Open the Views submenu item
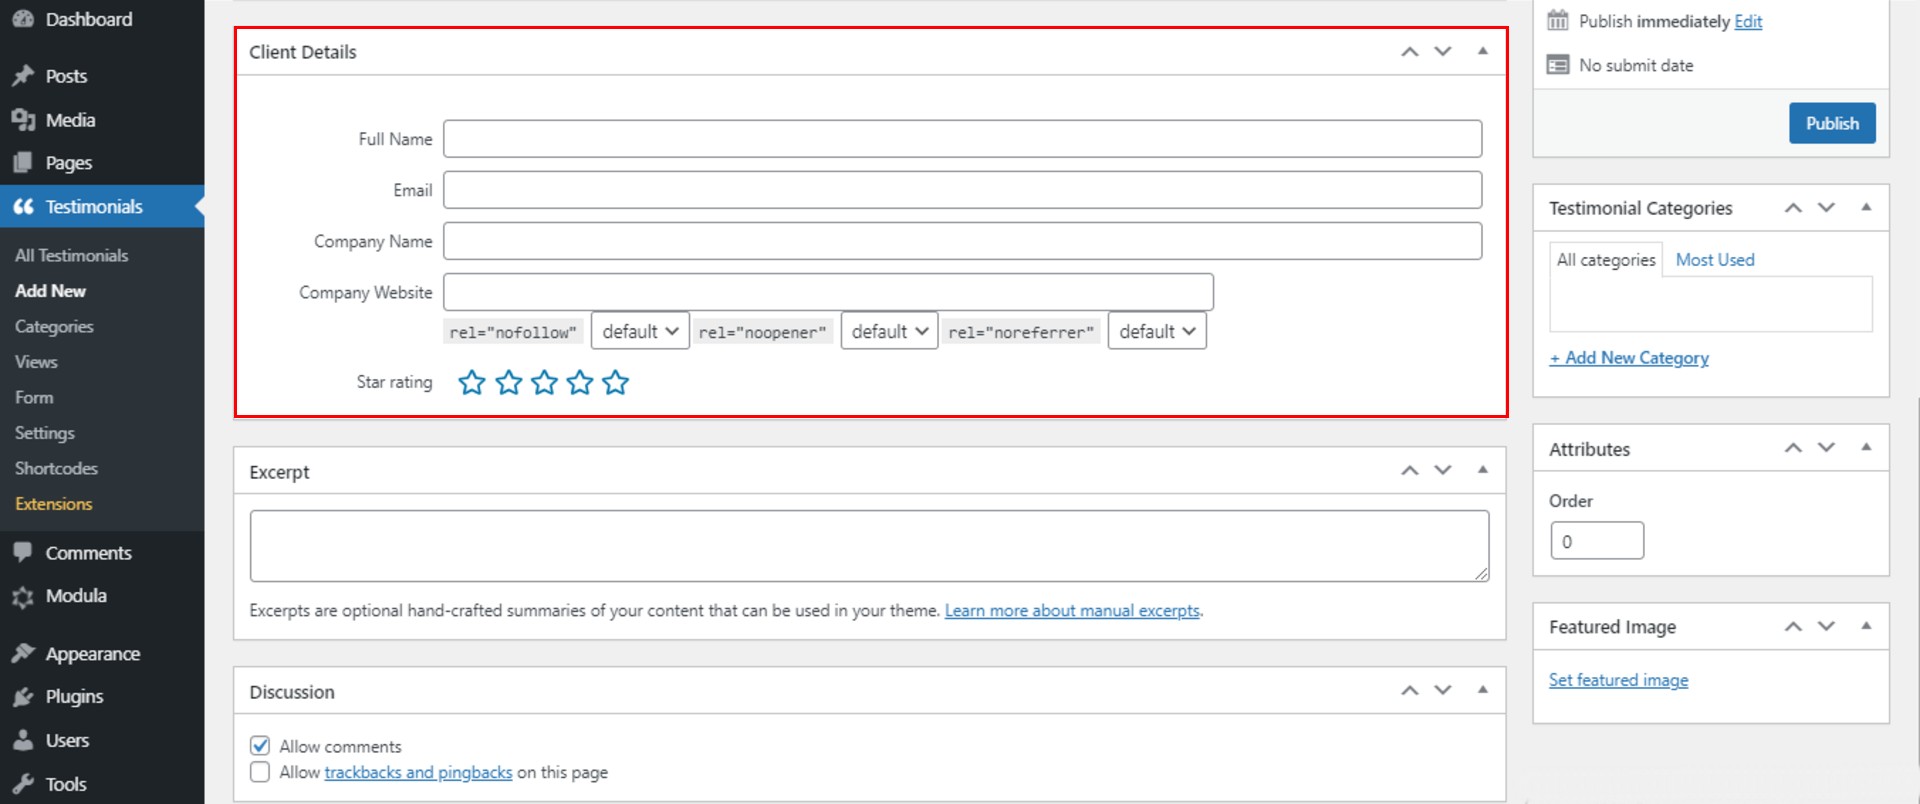 point(36,362)
